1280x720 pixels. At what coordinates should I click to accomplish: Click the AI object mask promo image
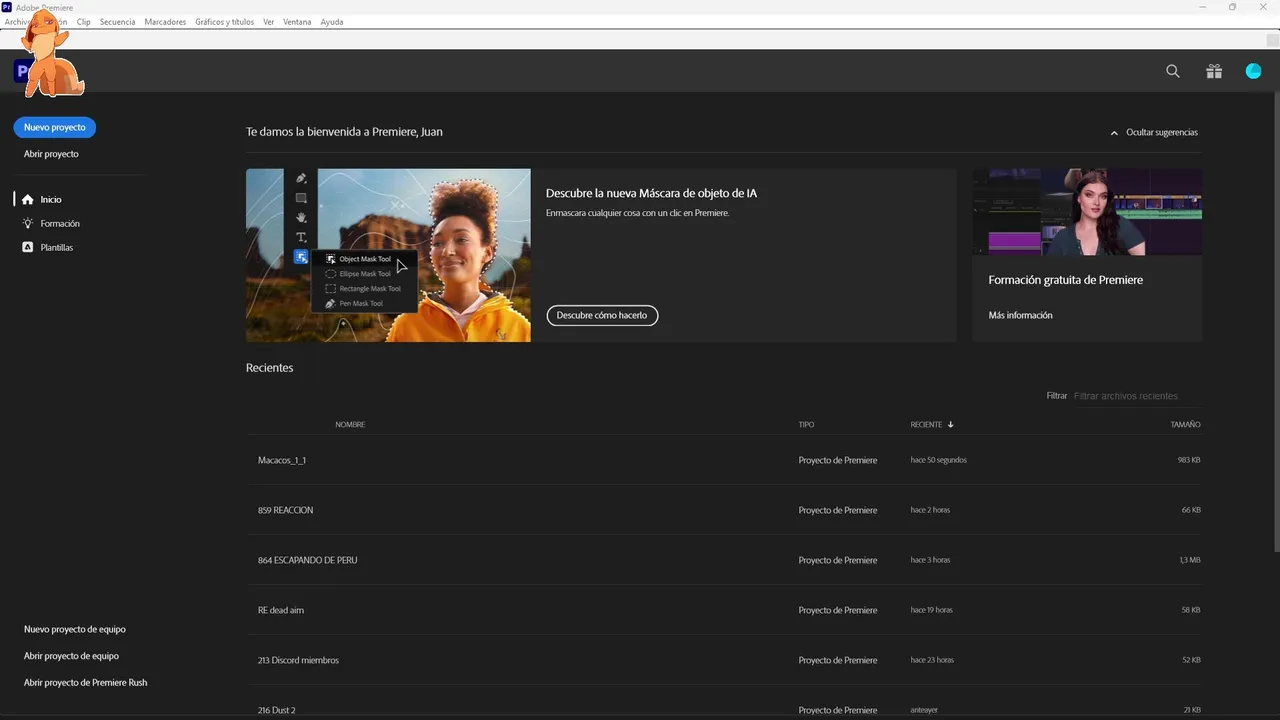pos(388,255)
